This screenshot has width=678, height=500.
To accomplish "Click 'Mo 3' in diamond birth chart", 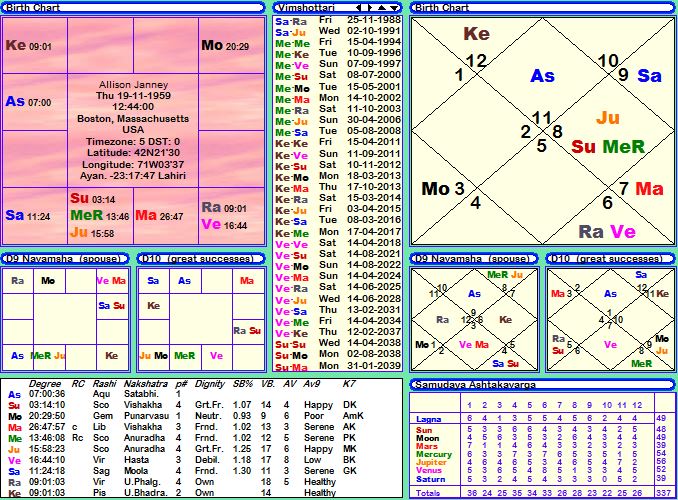I will [x=443, y=189].
